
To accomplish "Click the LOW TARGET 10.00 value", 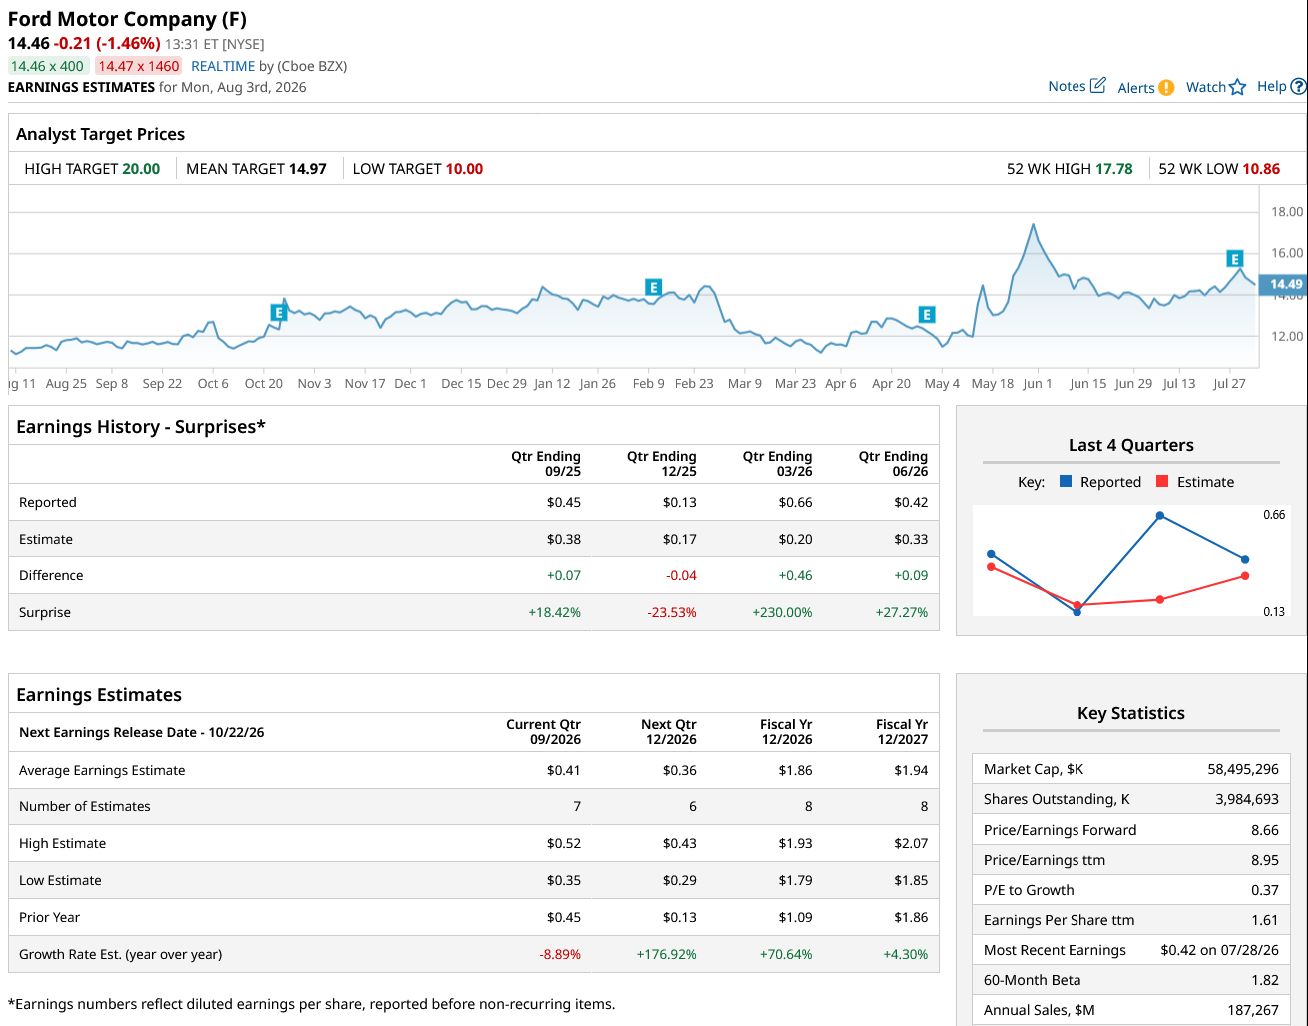I will [x=464, y=169].
